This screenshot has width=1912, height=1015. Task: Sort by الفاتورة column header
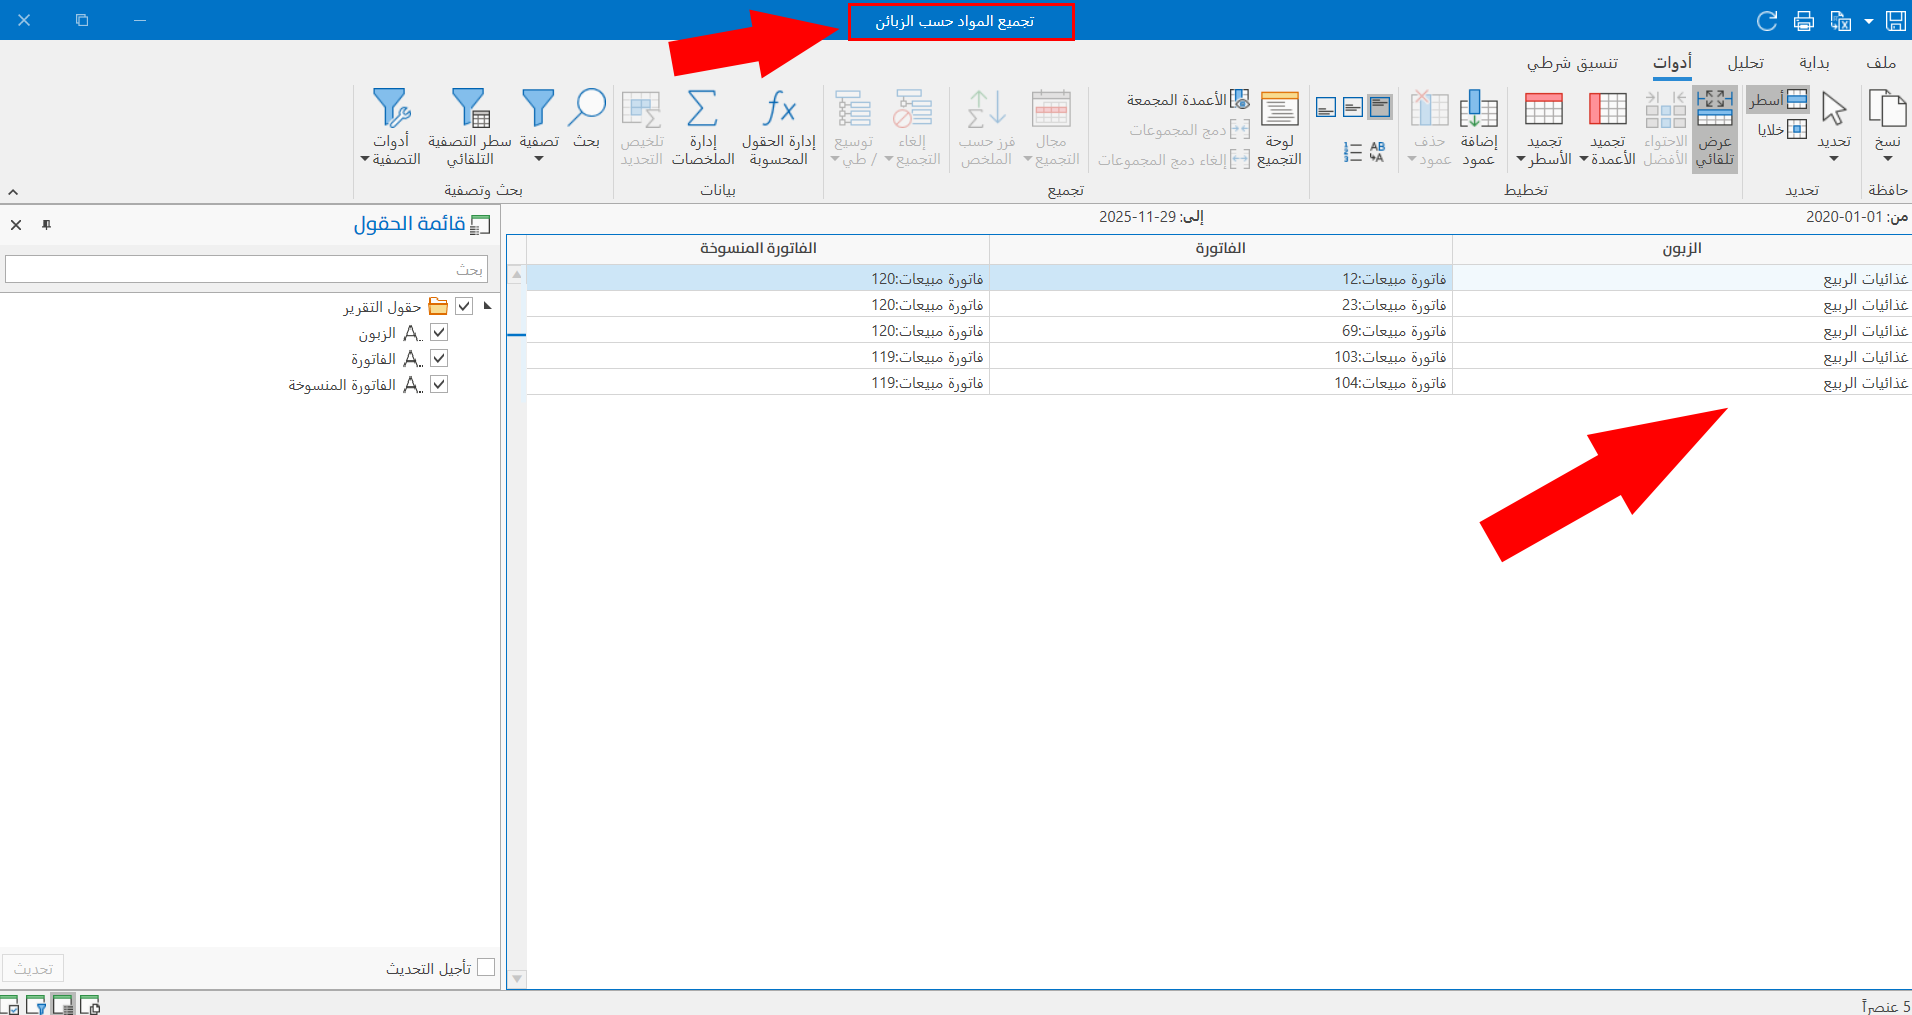pos(1220,249)
